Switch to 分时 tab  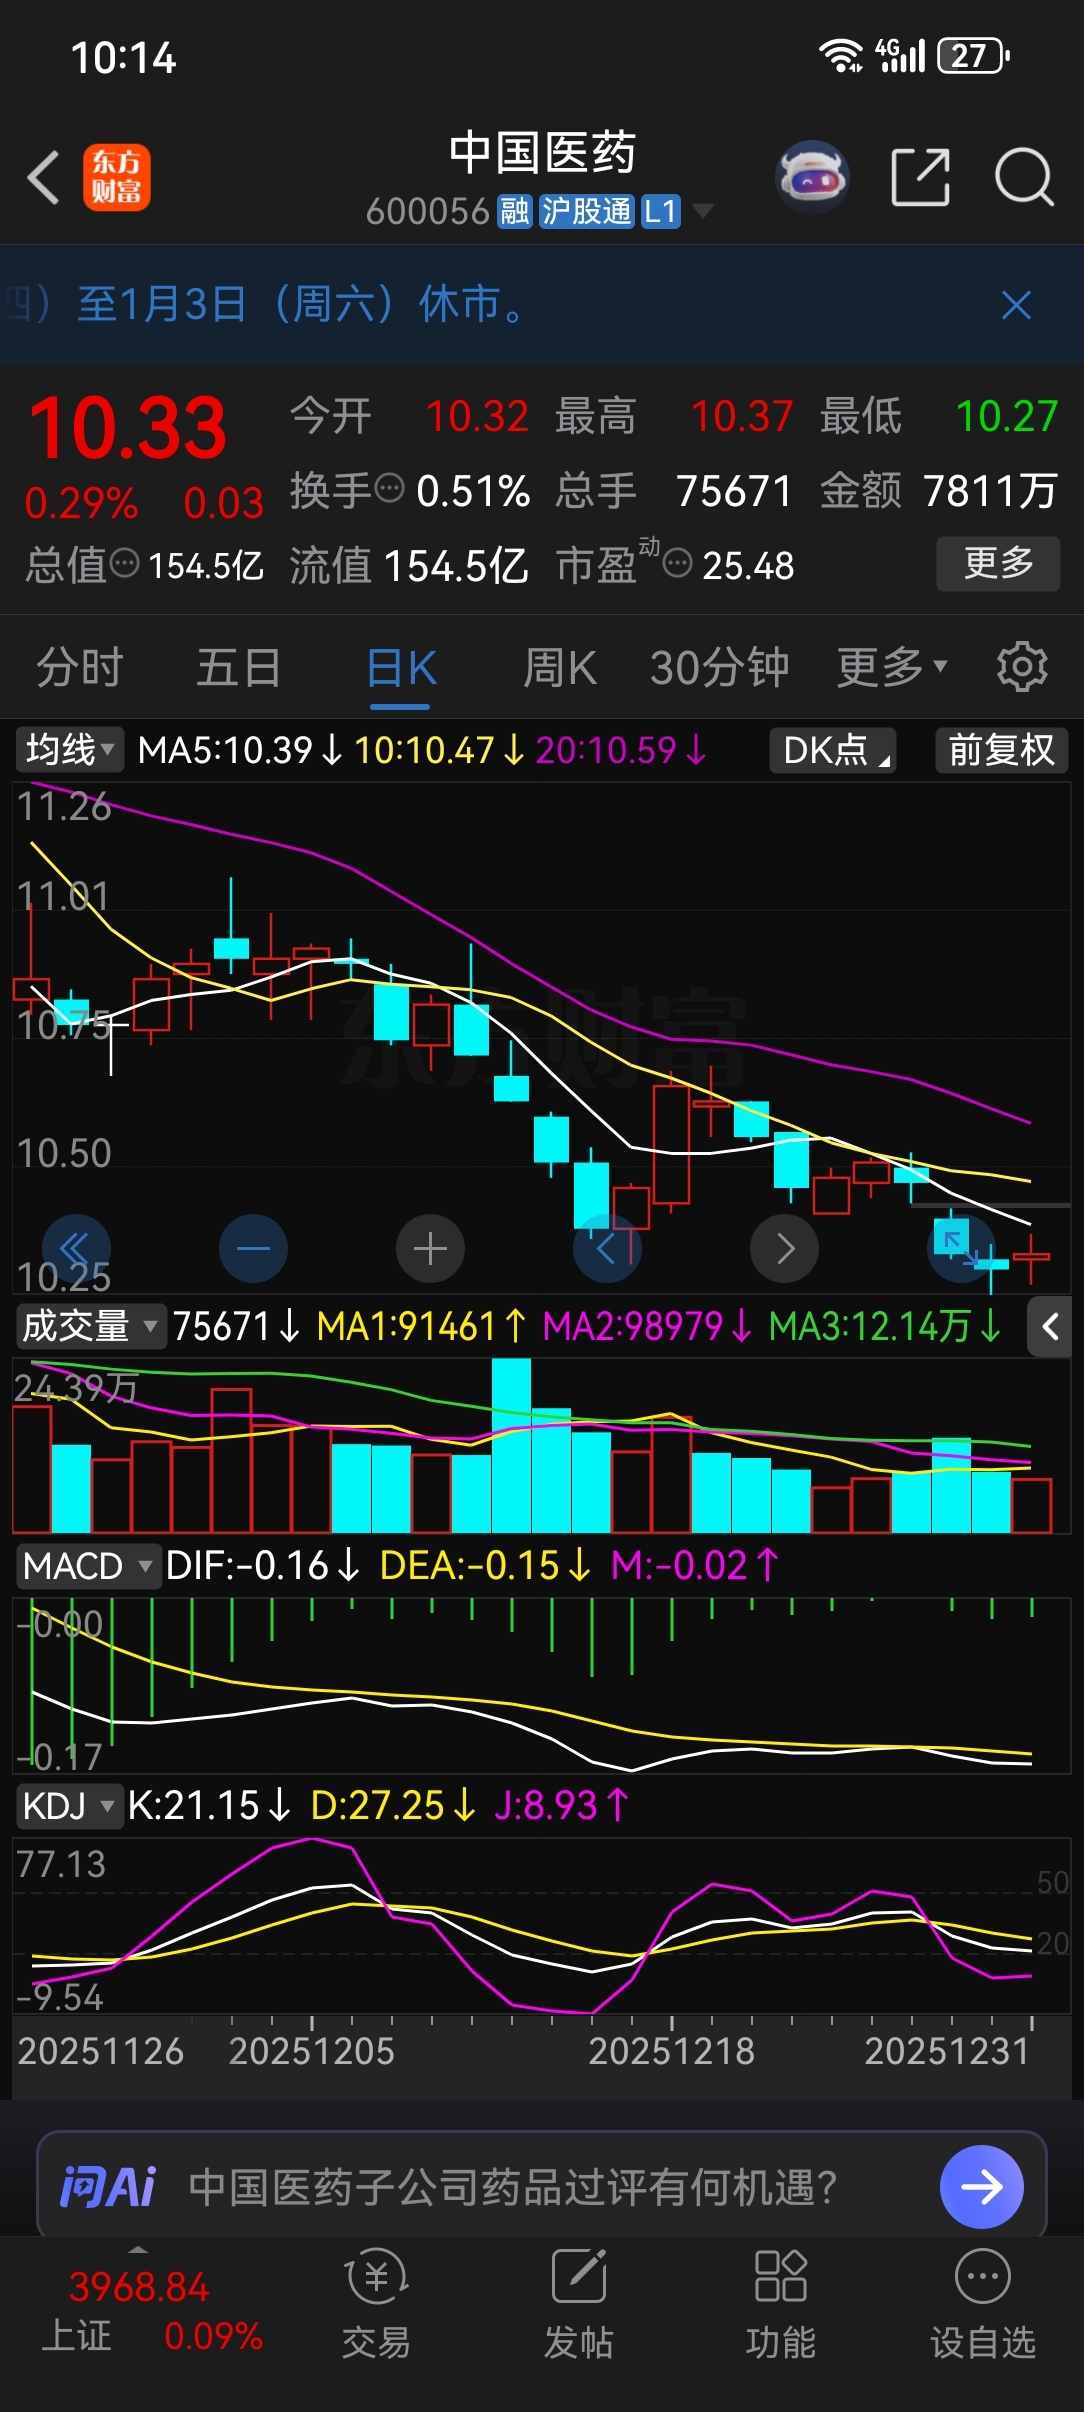(80, 666)
